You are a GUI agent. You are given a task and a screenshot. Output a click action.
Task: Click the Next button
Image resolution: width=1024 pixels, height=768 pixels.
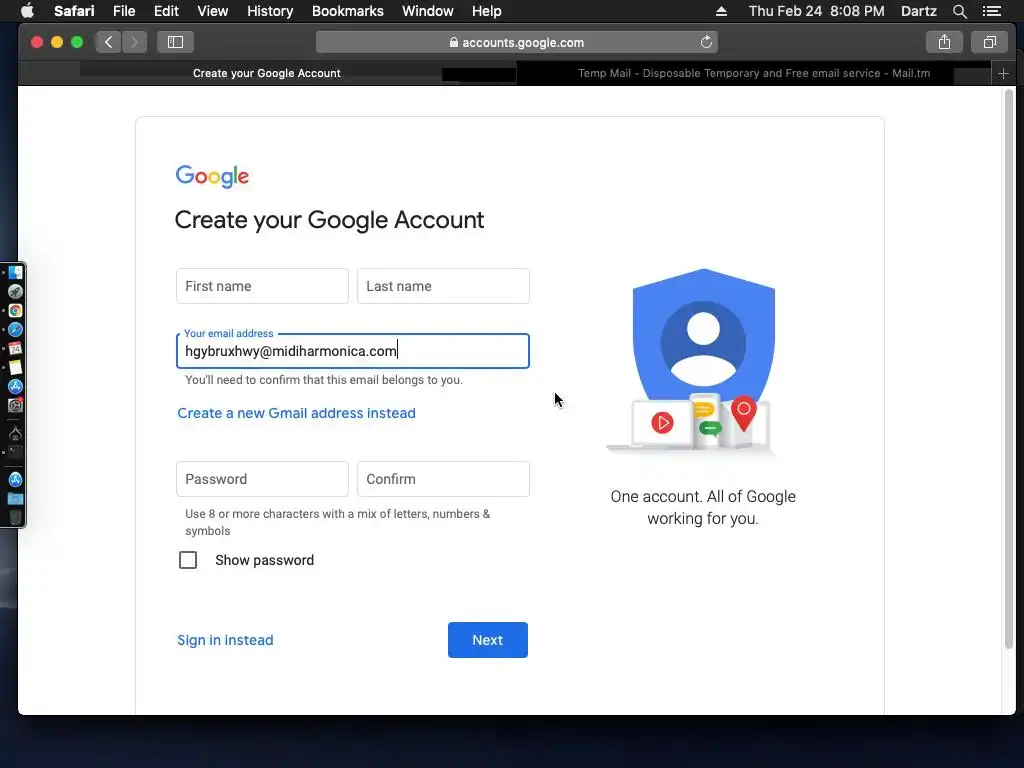[x=488, y=640]
